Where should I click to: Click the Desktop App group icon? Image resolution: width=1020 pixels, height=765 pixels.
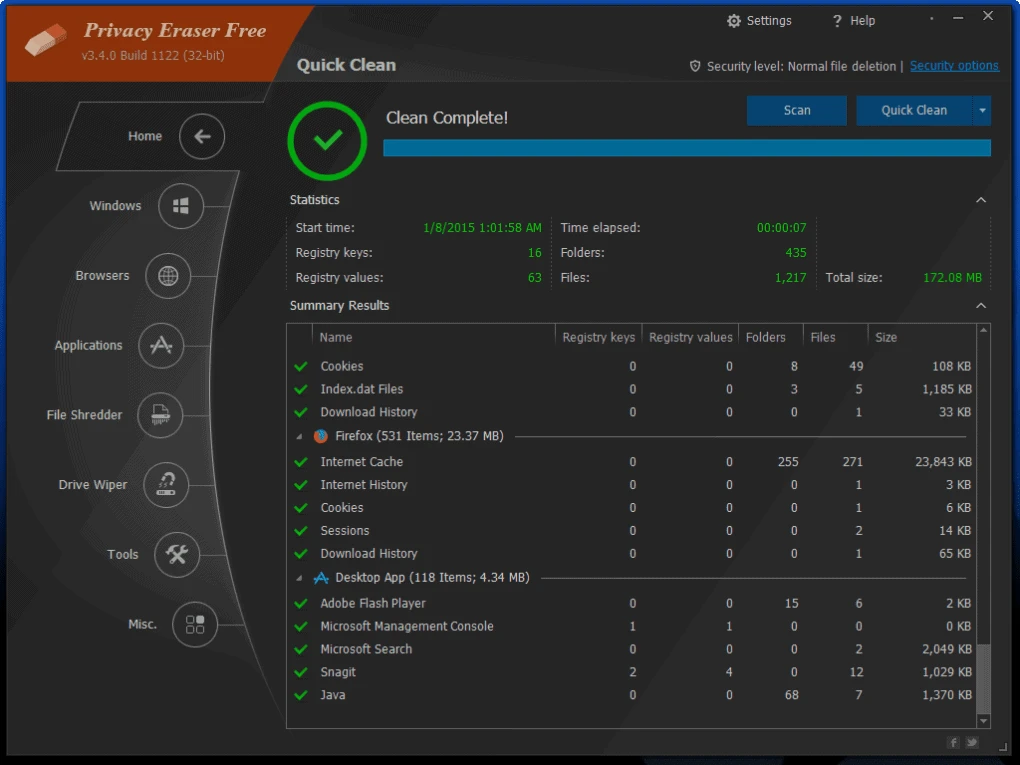point(321,578)
